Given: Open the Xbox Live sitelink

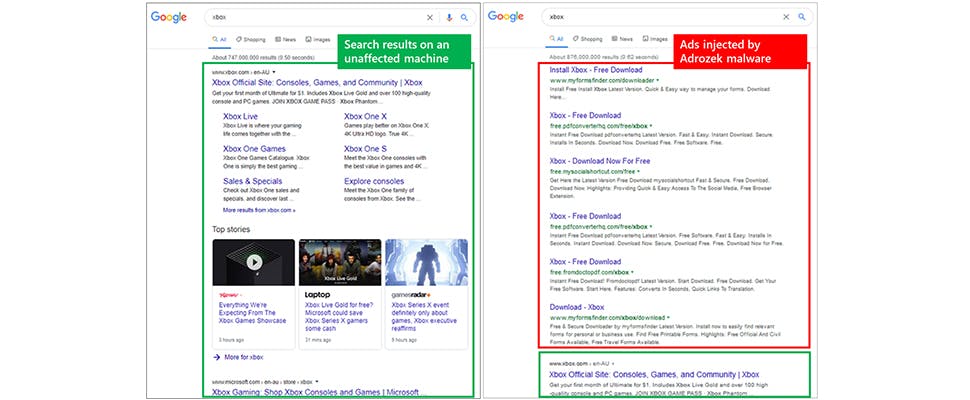Looking at the screenshot, I should 241,116.
